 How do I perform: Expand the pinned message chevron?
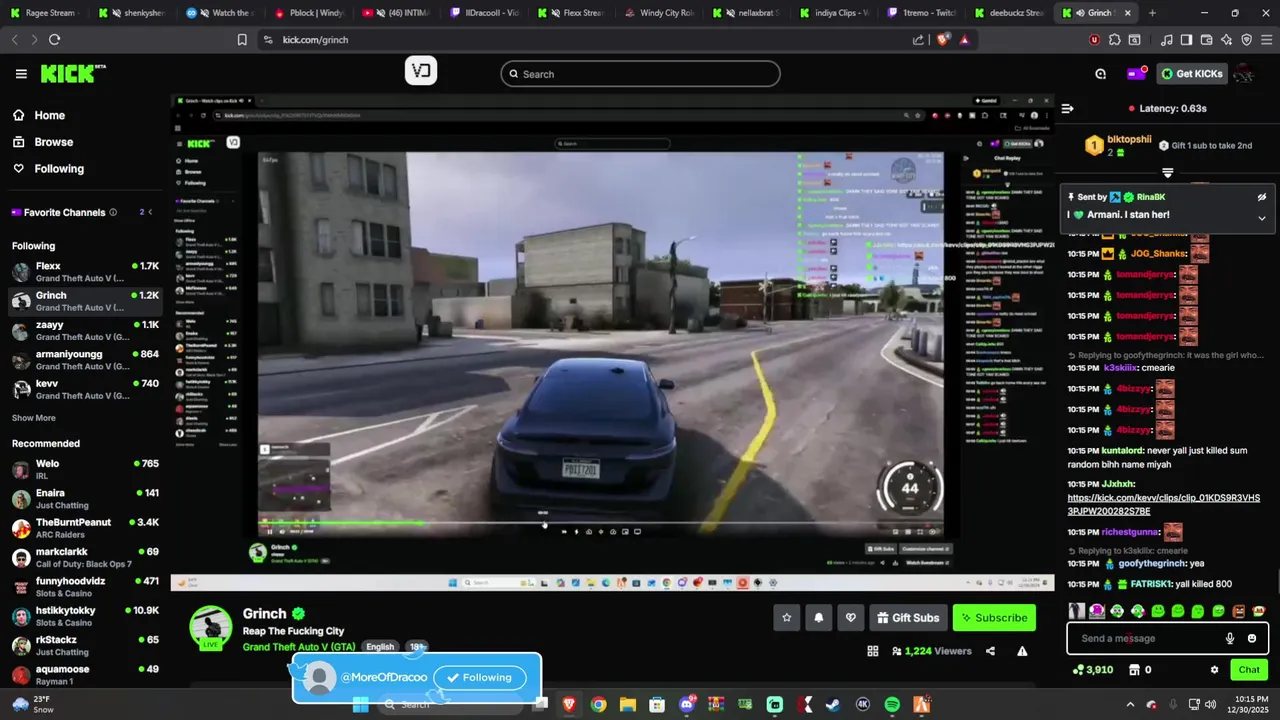(1261, 217)
